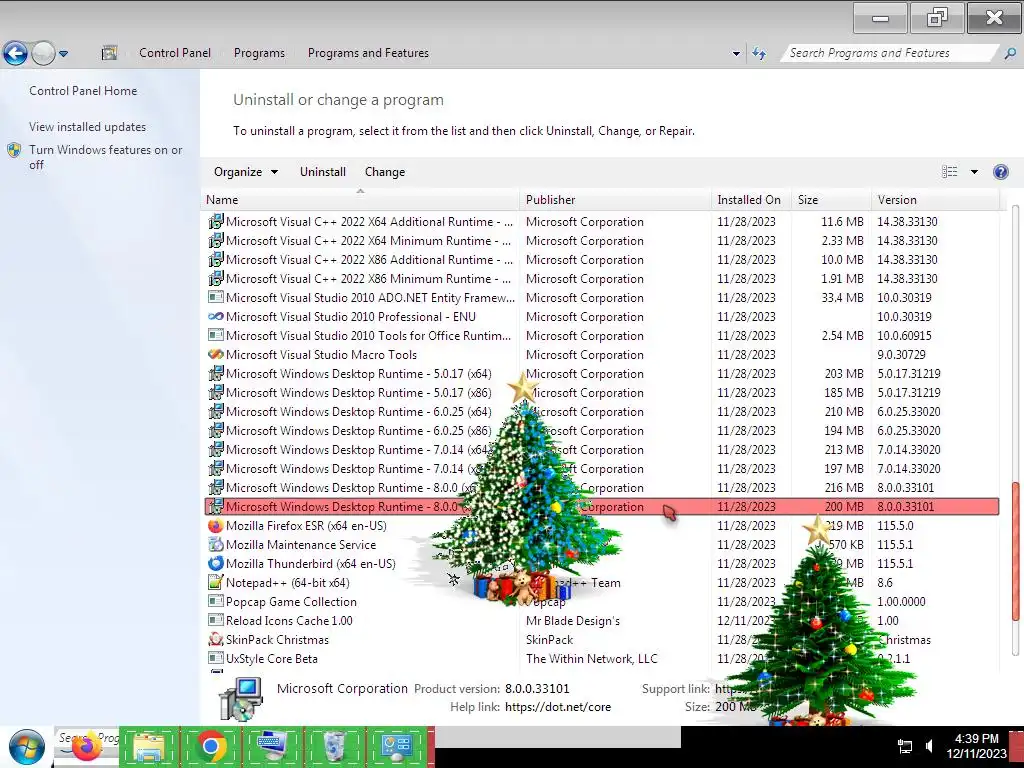Viewport: 1024px width, 768px height.
Task: Select Visual C++ 2022 X86 Minimum Runtime icon
Action: (x=216, y=278)
